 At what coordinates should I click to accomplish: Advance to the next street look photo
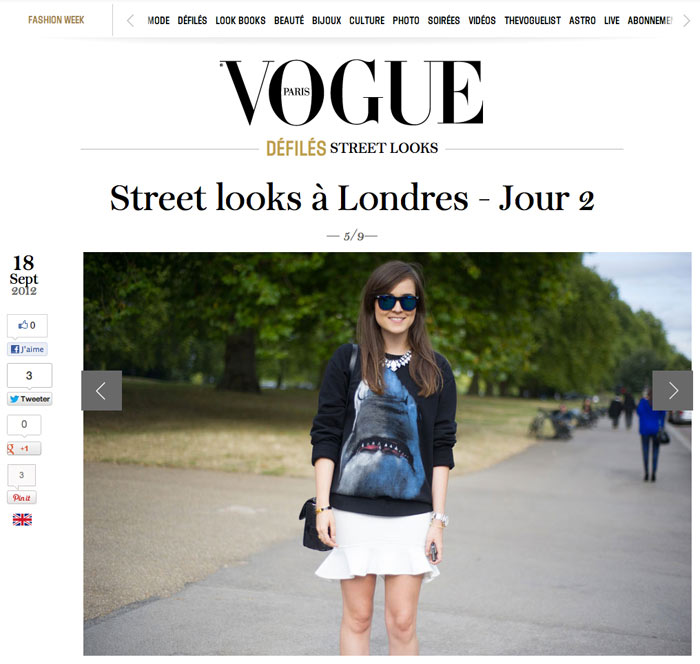pos(672,391)
